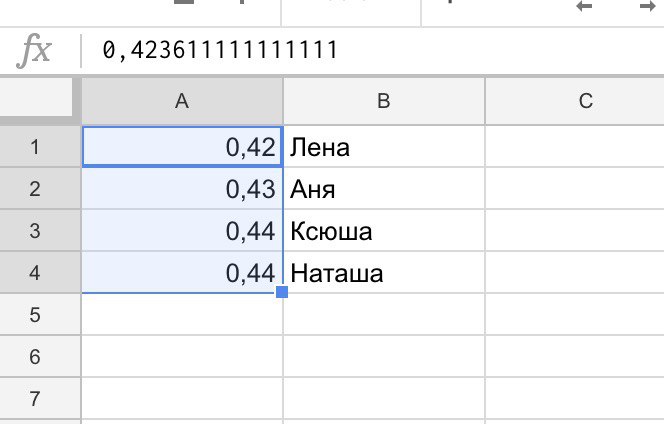This screenshot has width=664, height=424.
Task: Select row 3 header
Action: [40, 230]
